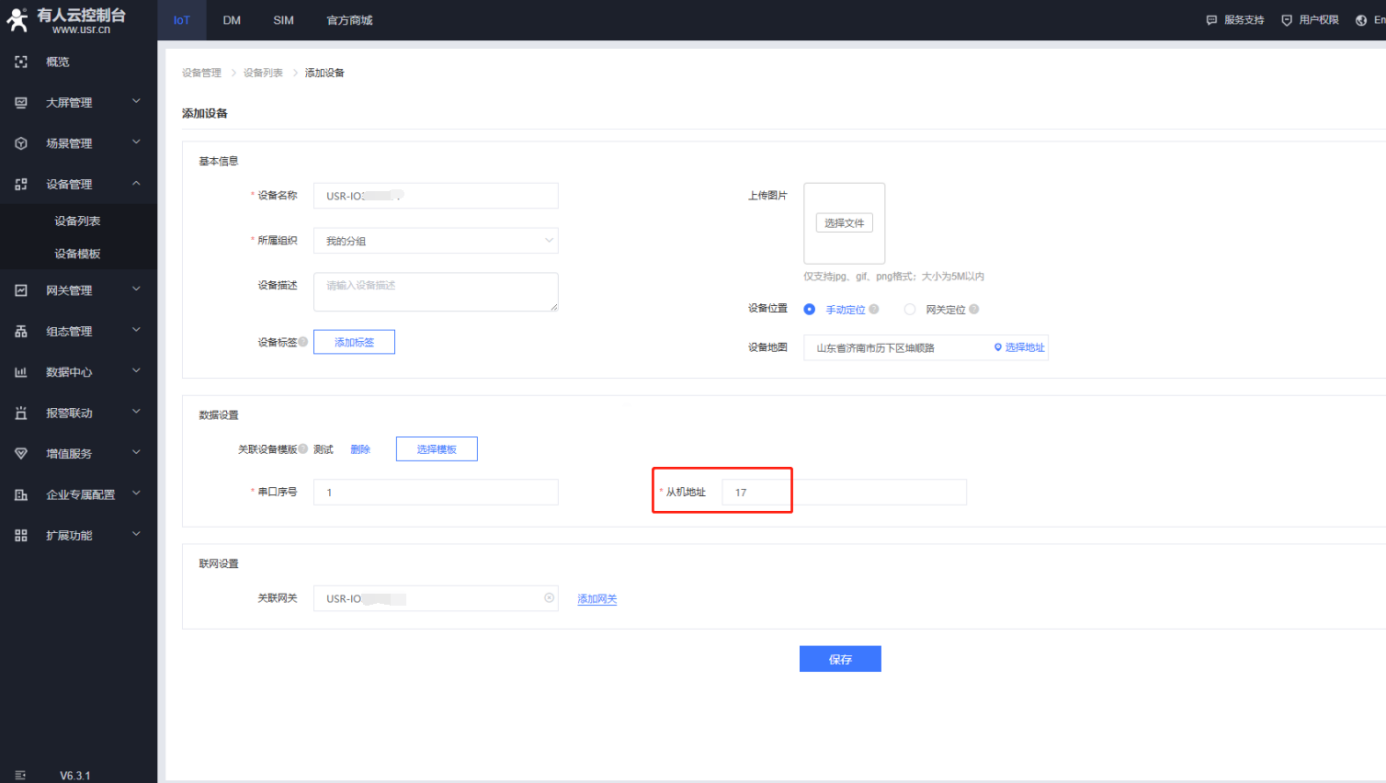Click the 保存 save button
Image resolution: width=1386 pixels, height=783 pixels.
840,659
